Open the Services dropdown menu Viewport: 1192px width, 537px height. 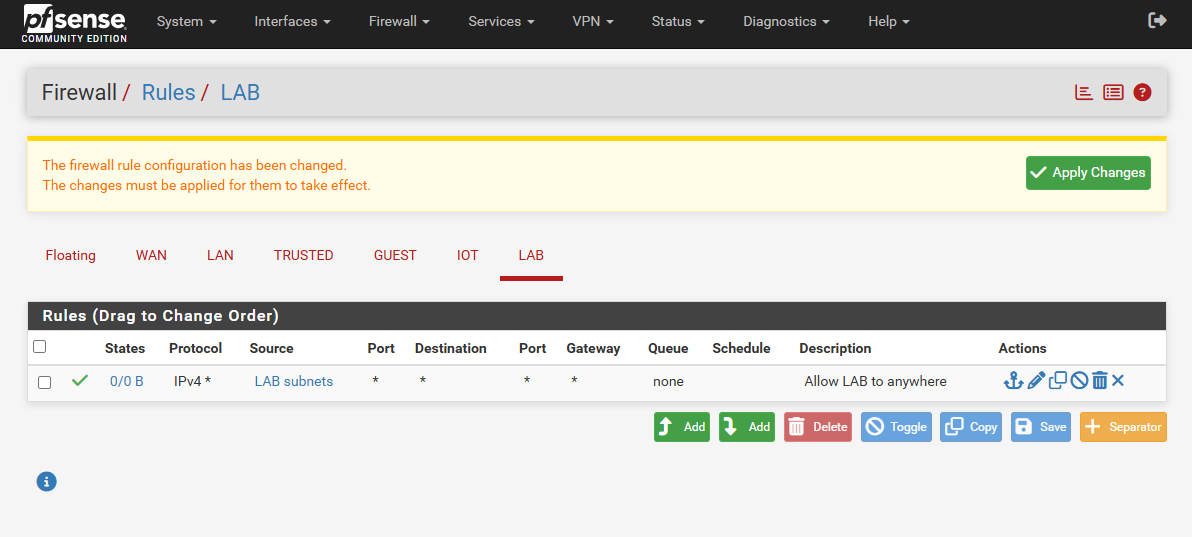click(x=501, y=22)
